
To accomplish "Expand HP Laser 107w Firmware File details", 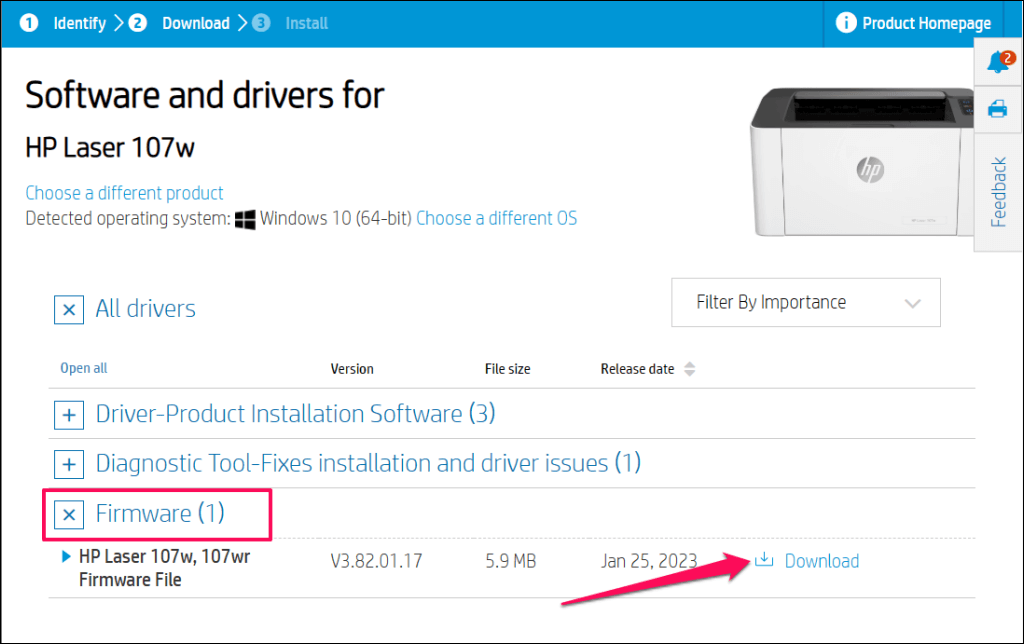I will click(67, 556).
